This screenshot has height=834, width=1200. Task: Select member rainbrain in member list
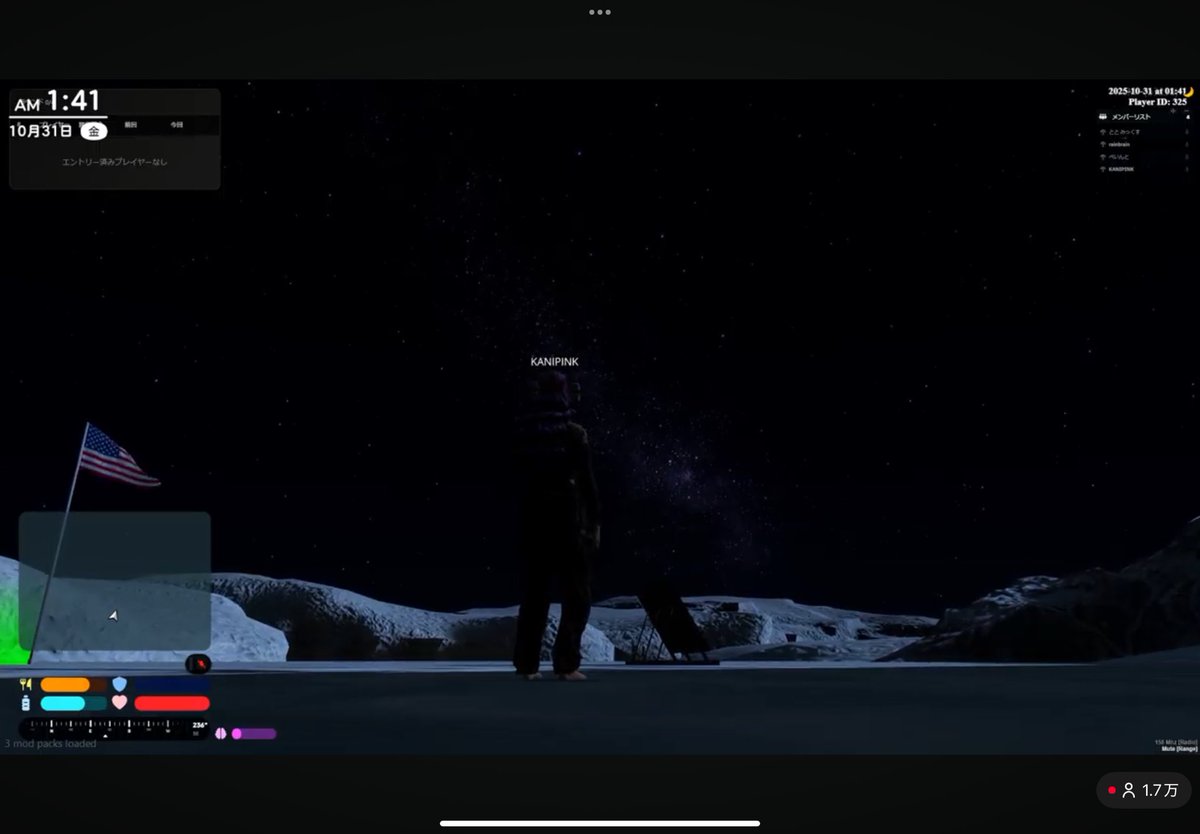[x=1119, y=144]
